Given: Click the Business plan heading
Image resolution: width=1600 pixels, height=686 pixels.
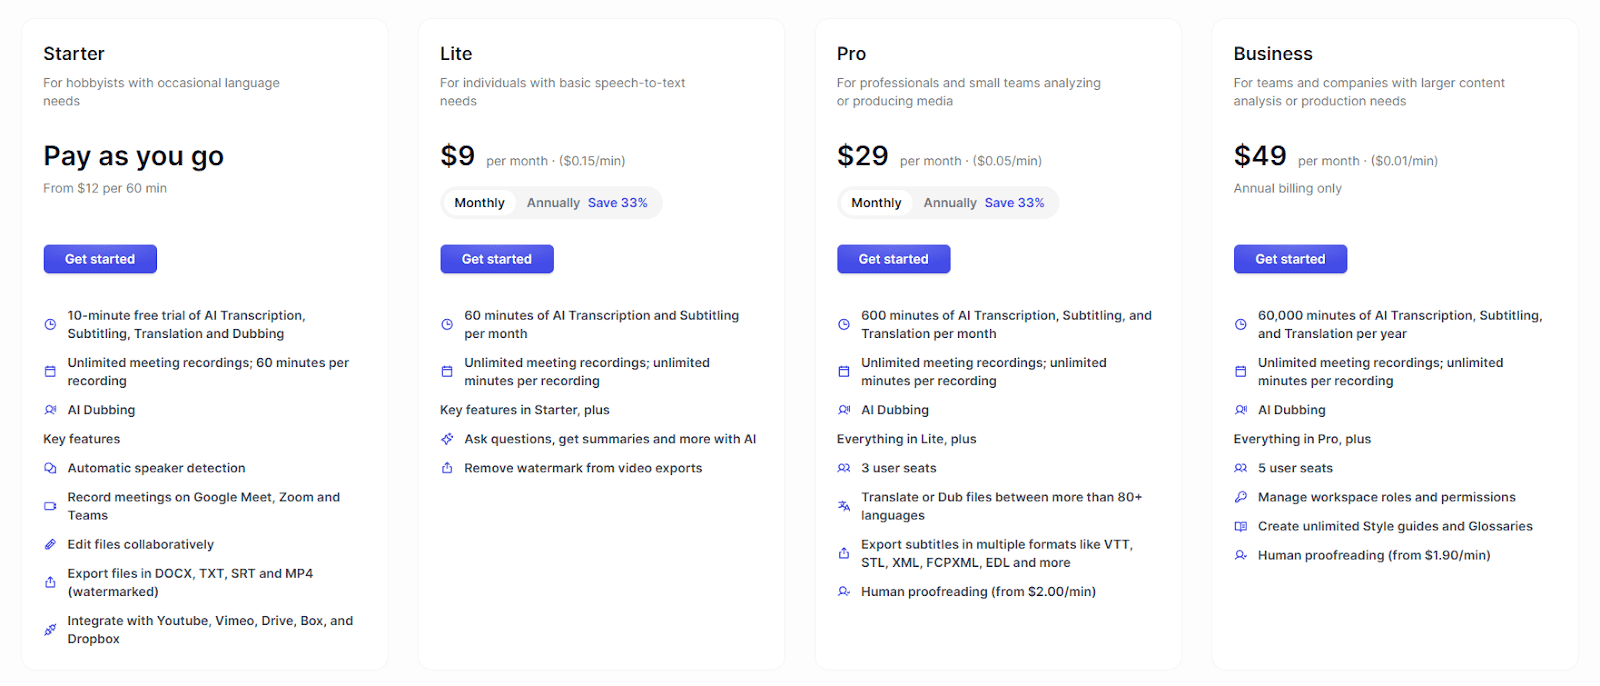Looking at the screenshot, I should 1273,54.
